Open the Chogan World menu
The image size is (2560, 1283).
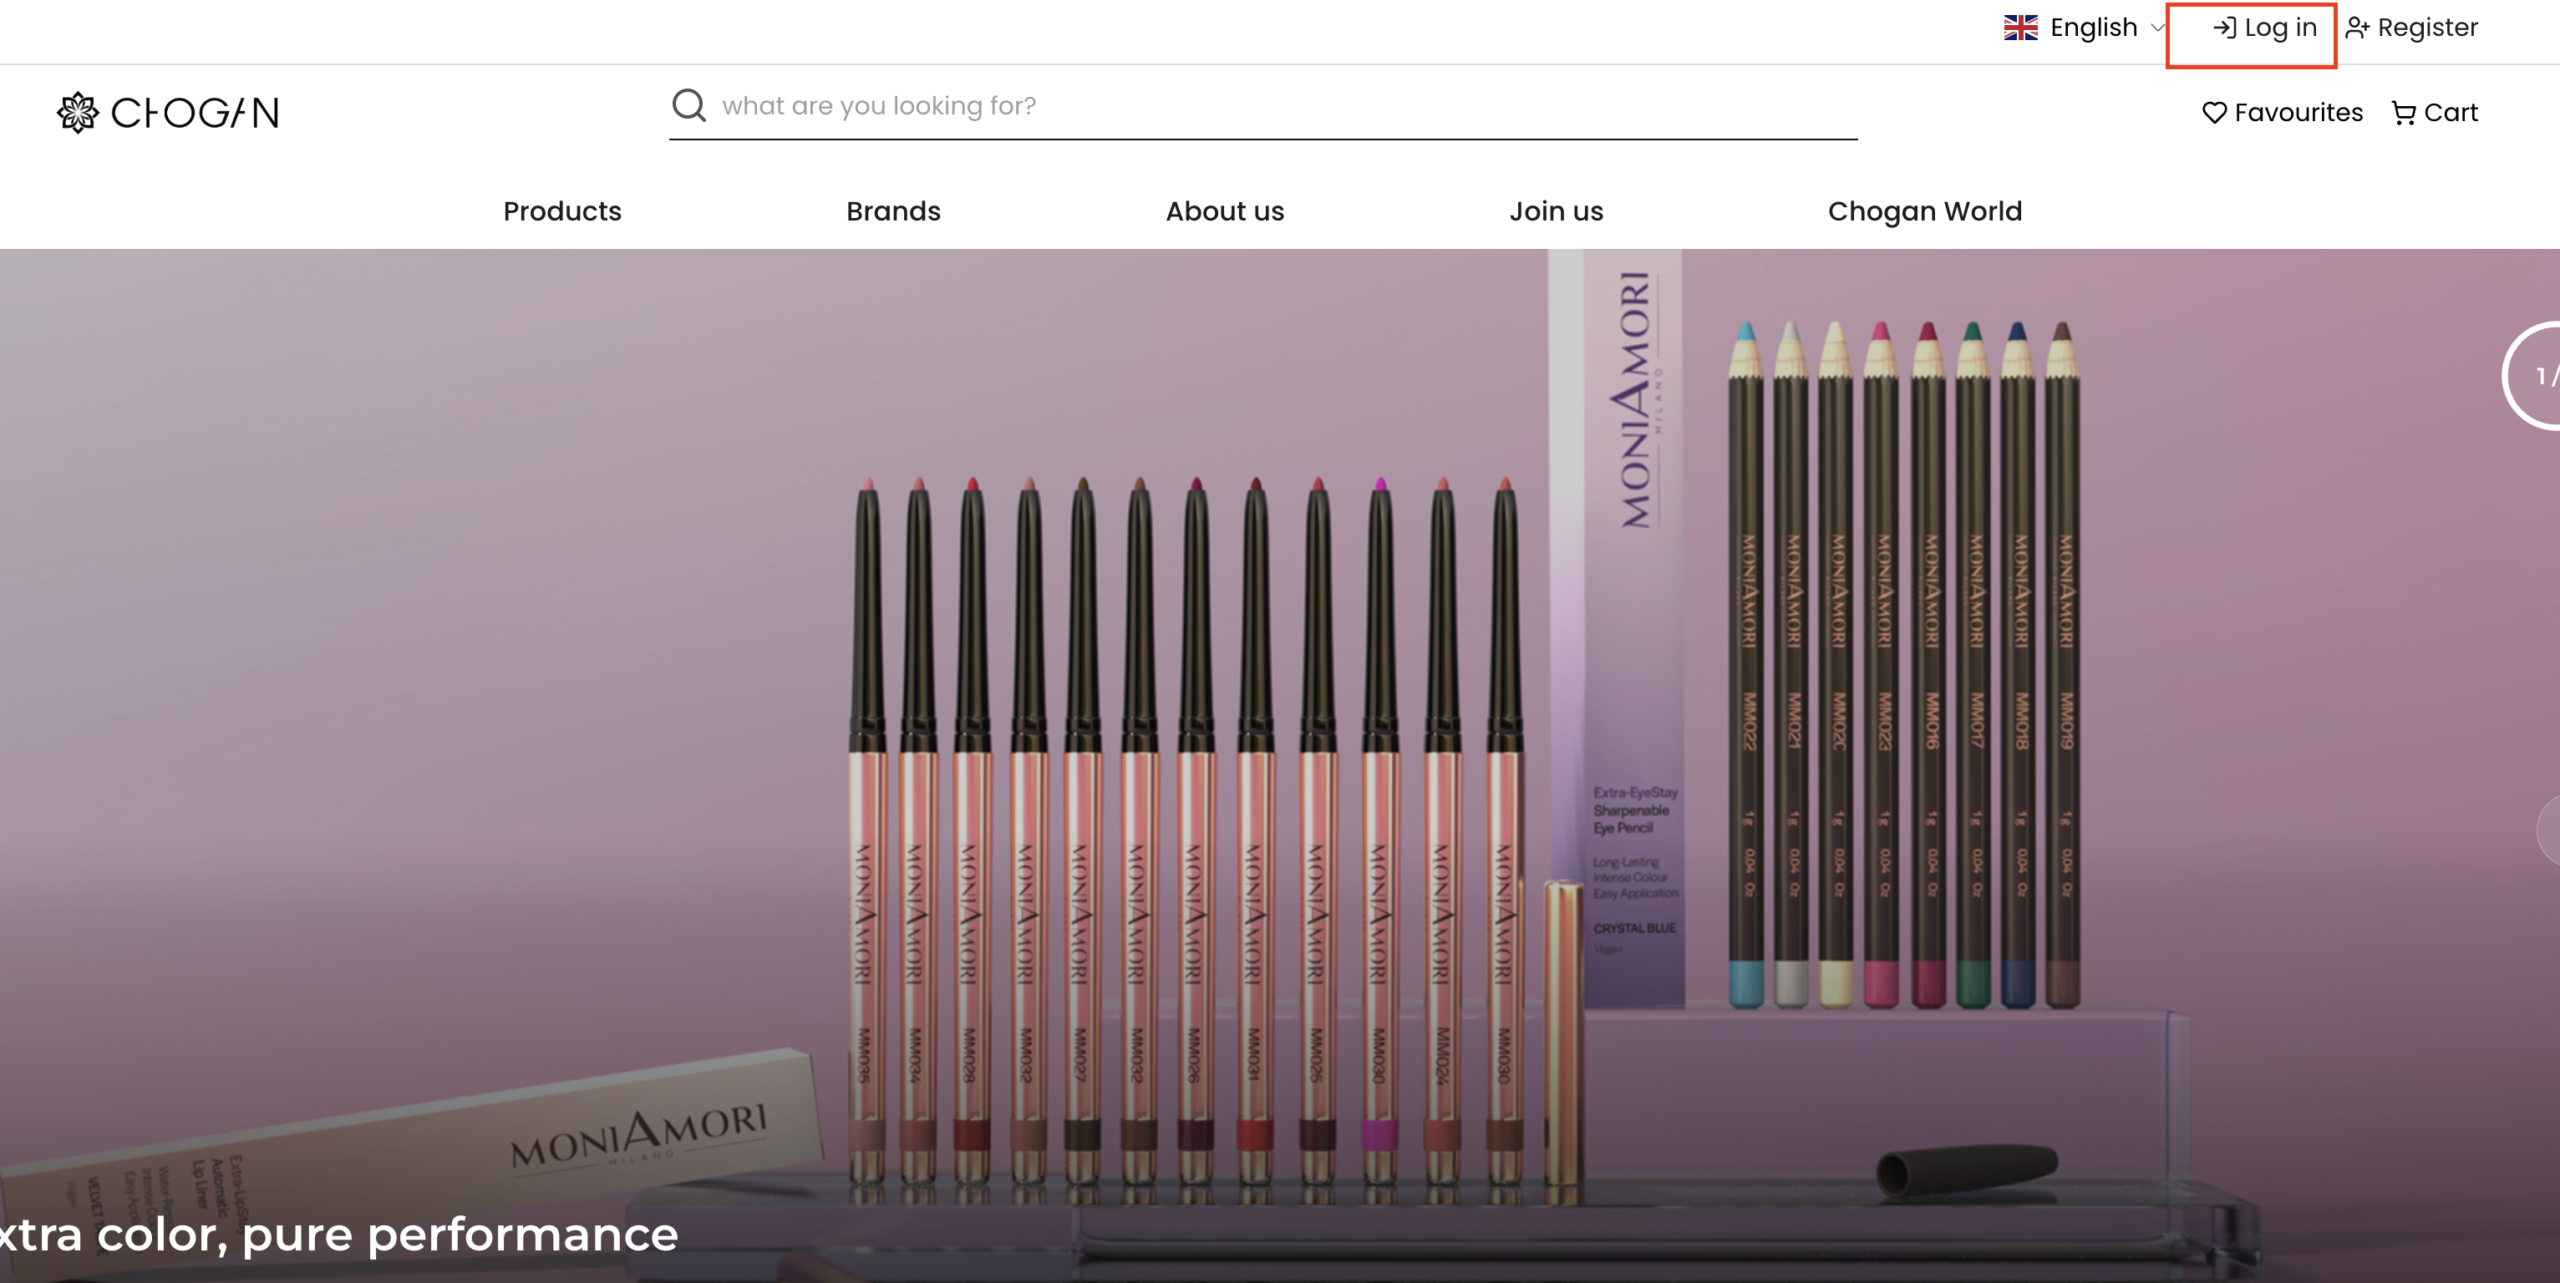1924,211
